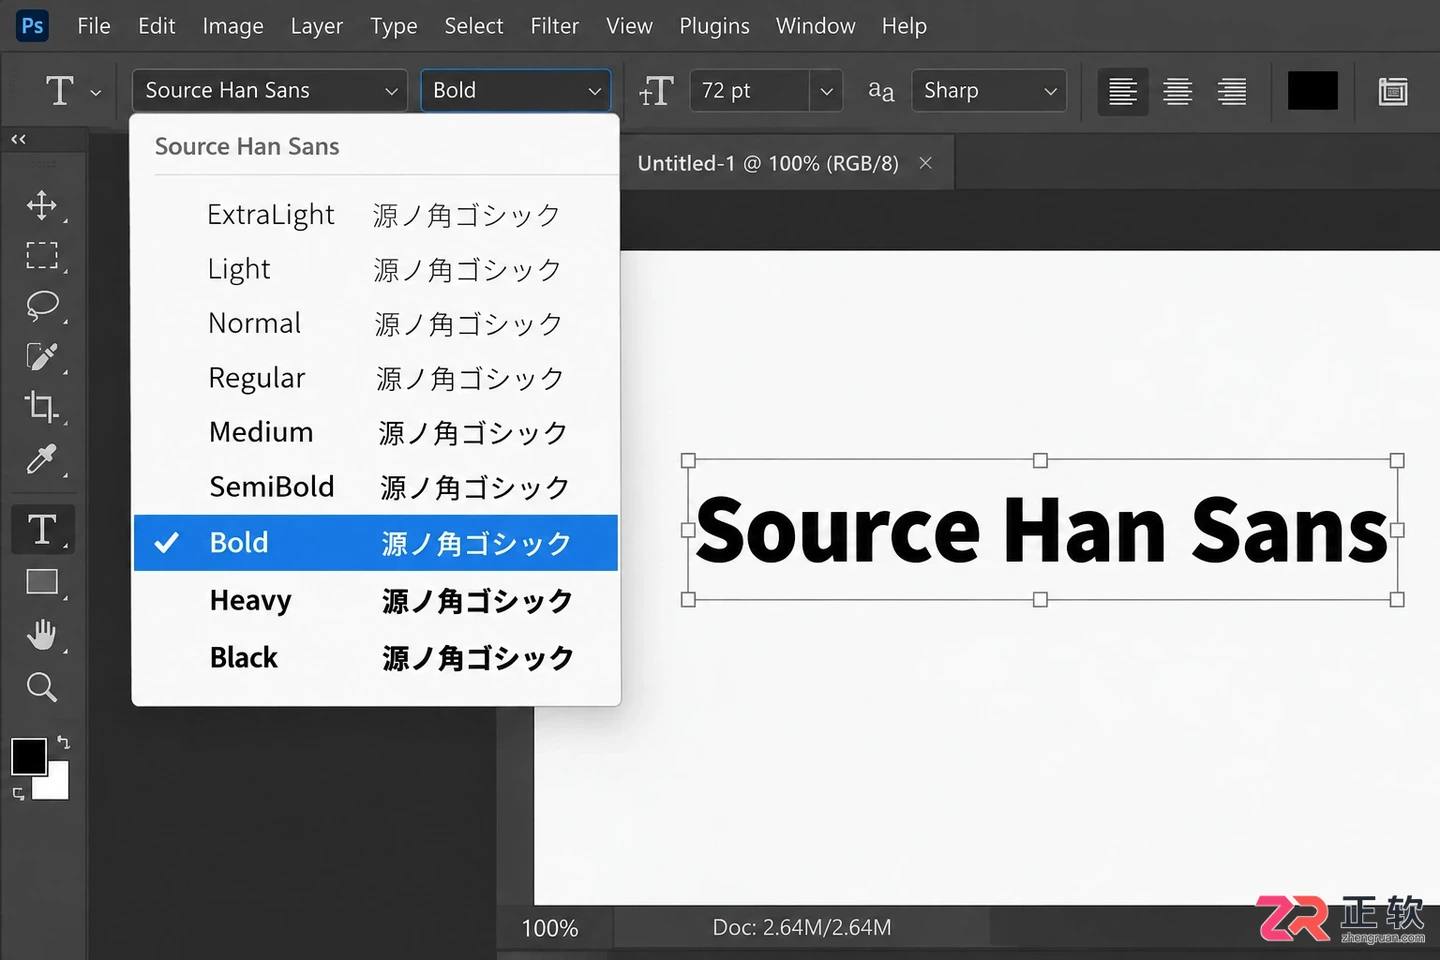Right align the text
This screenshot has height=960, width=1440.
[x=1232, y=91]
